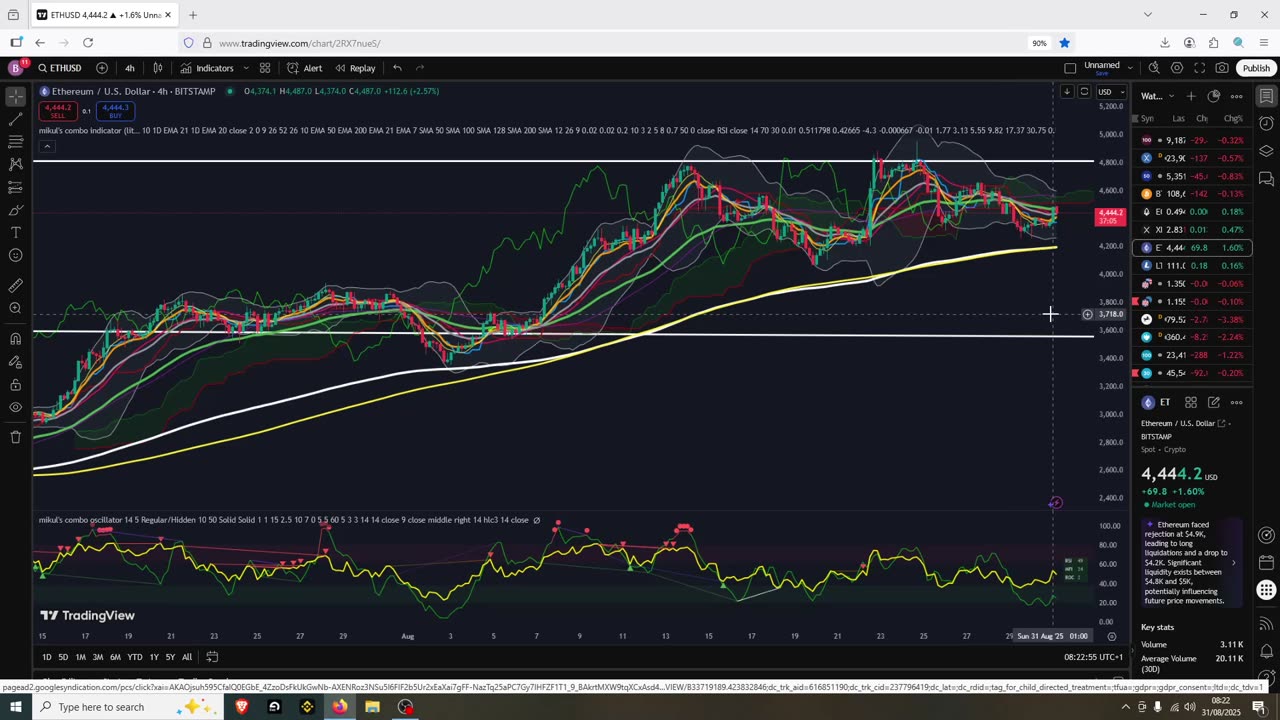
Task: Click the trash remove objects icon
Action: coord(15,437)
